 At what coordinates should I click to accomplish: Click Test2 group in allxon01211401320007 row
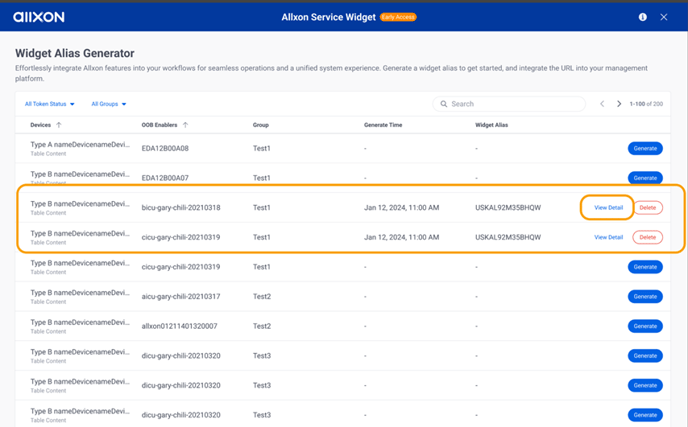tap(262, 326)
